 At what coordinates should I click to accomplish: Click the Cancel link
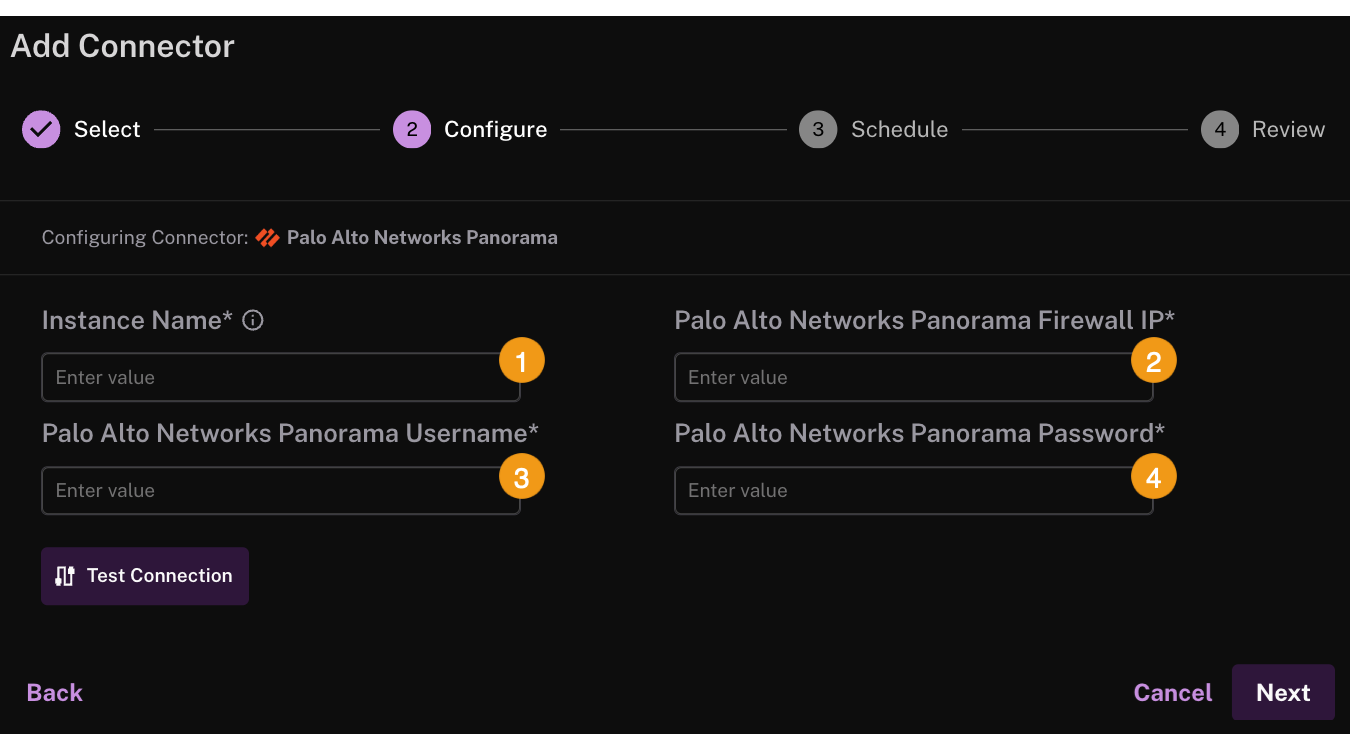click(1172, 692)
